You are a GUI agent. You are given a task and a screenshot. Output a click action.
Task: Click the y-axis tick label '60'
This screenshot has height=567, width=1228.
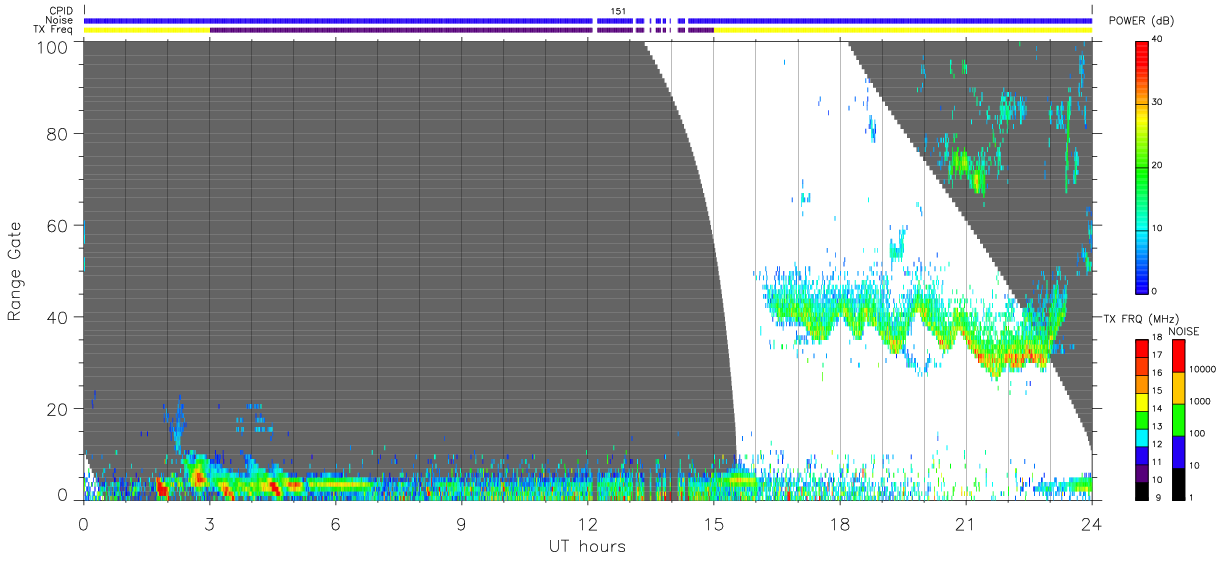(56, 225)
